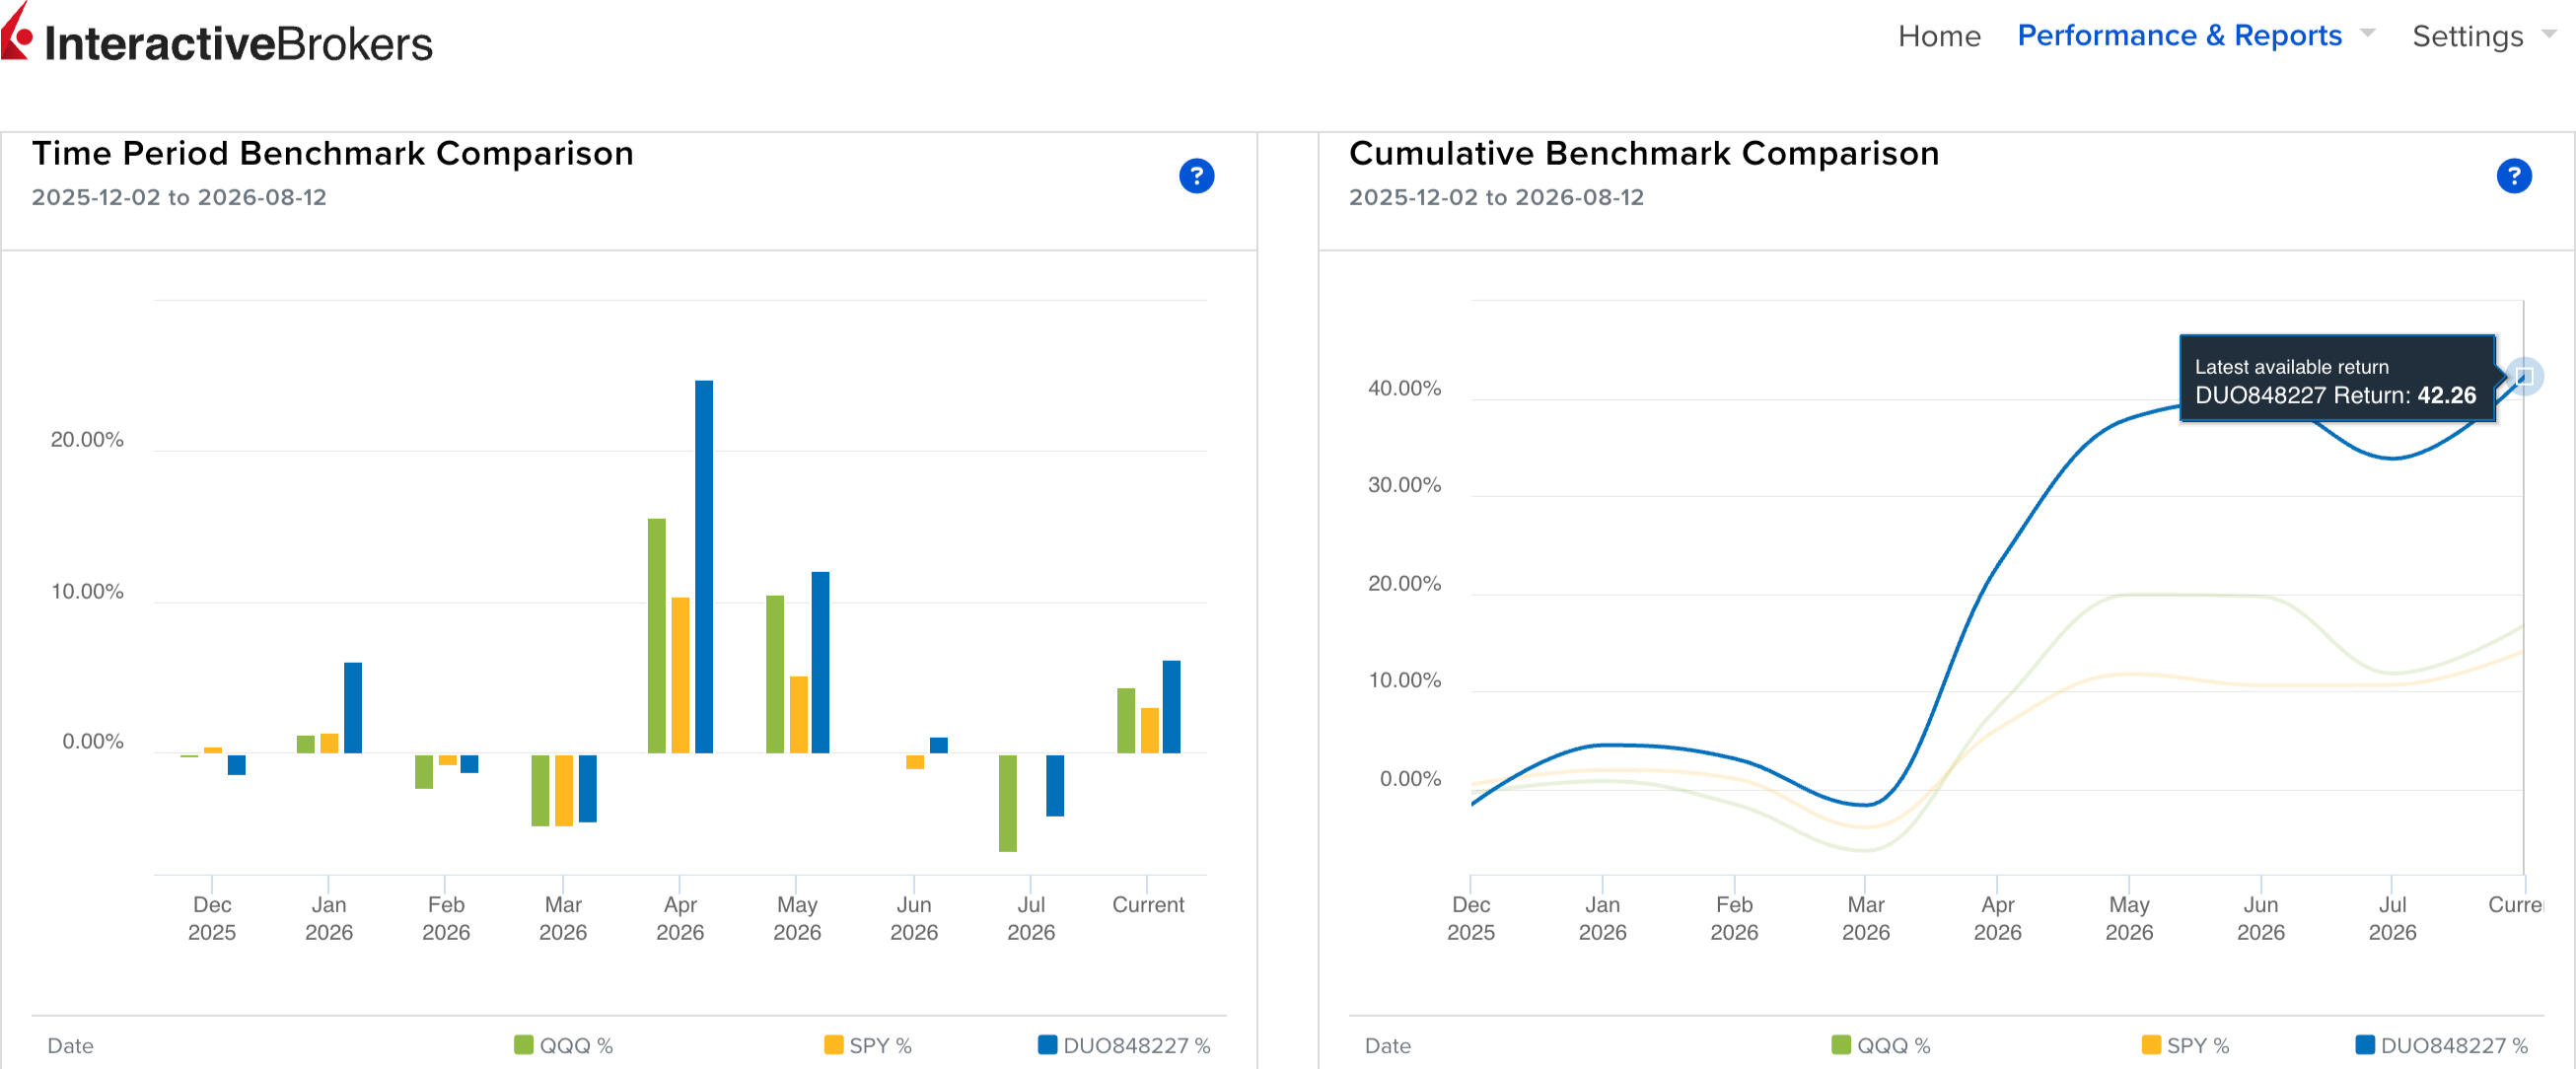Expand Settings dropdown arrow
Image resolution: width=2576 pixels, height=1069 pixels.
[x=2549, y=33]
